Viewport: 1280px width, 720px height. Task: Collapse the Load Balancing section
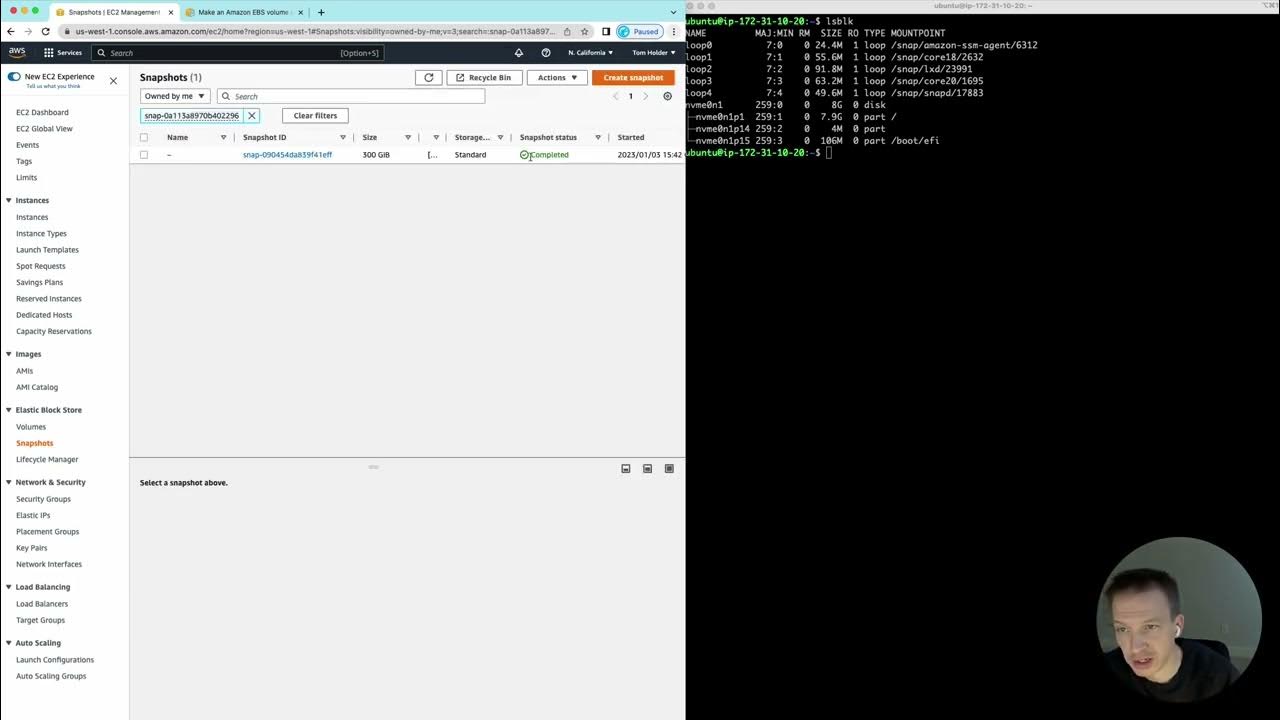click(x=9, y=587)
